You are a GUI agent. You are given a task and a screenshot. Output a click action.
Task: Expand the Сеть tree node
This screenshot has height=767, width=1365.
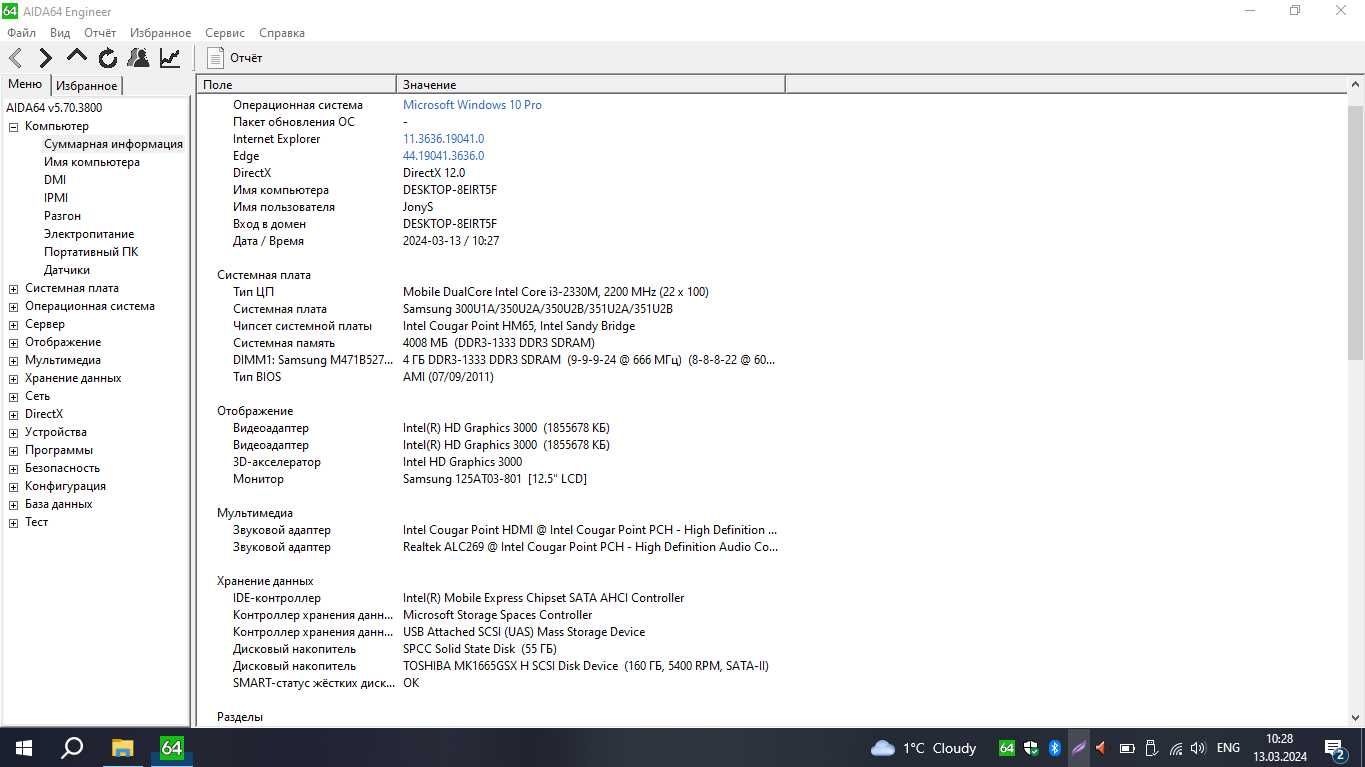coord(14,397)
